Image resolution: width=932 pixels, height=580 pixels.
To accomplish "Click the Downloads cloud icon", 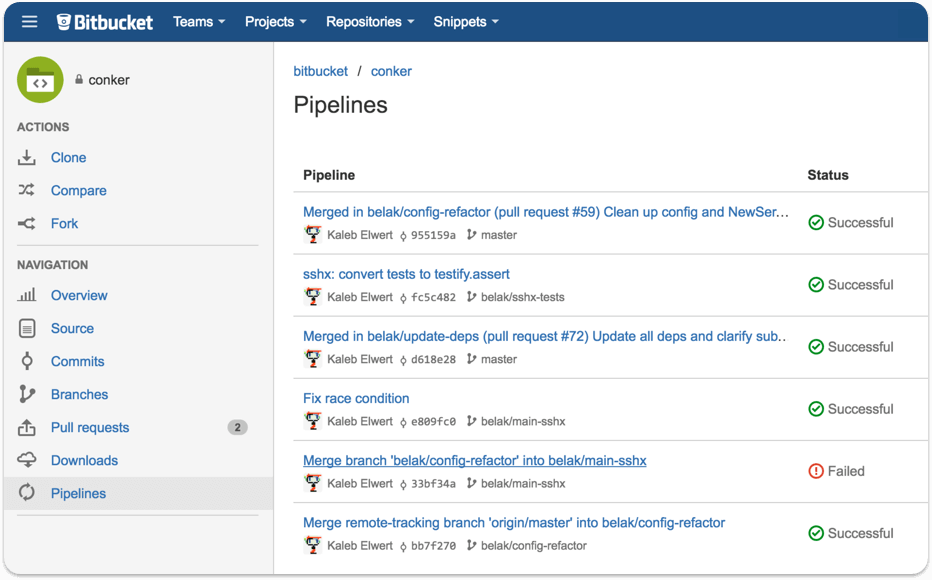I will pos(28,461).
